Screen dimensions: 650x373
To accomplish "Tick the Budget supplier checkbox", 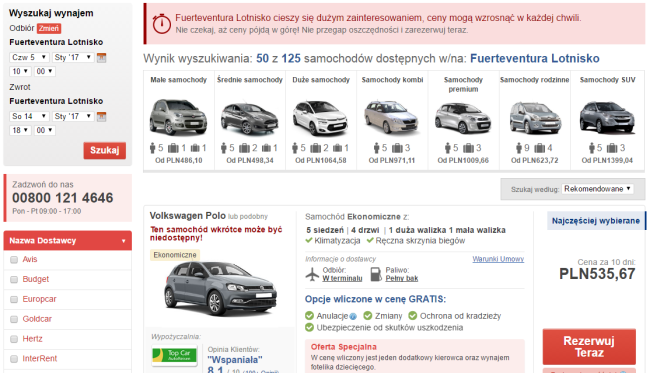I will (x=14, y=279).
